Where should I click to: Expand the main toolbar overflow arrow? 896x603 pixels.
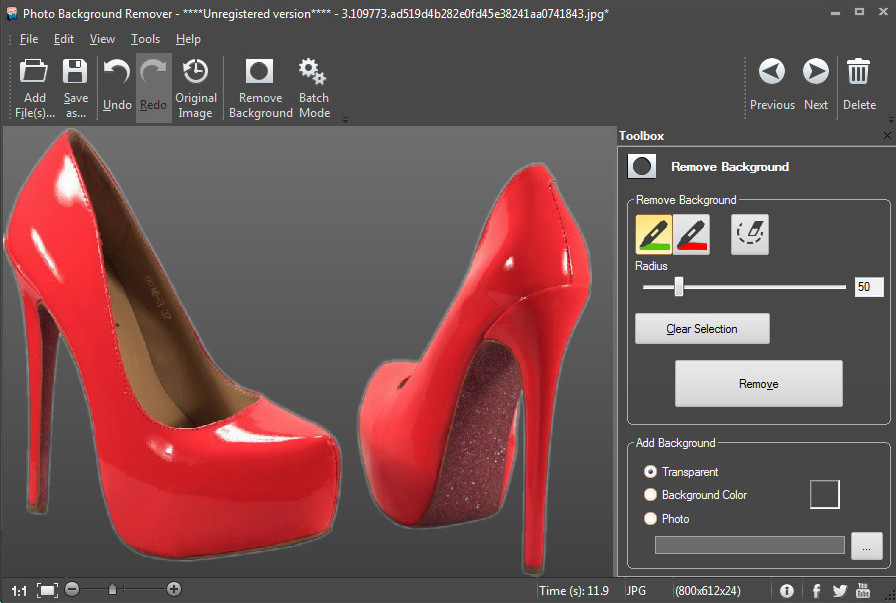pos(345,120)
